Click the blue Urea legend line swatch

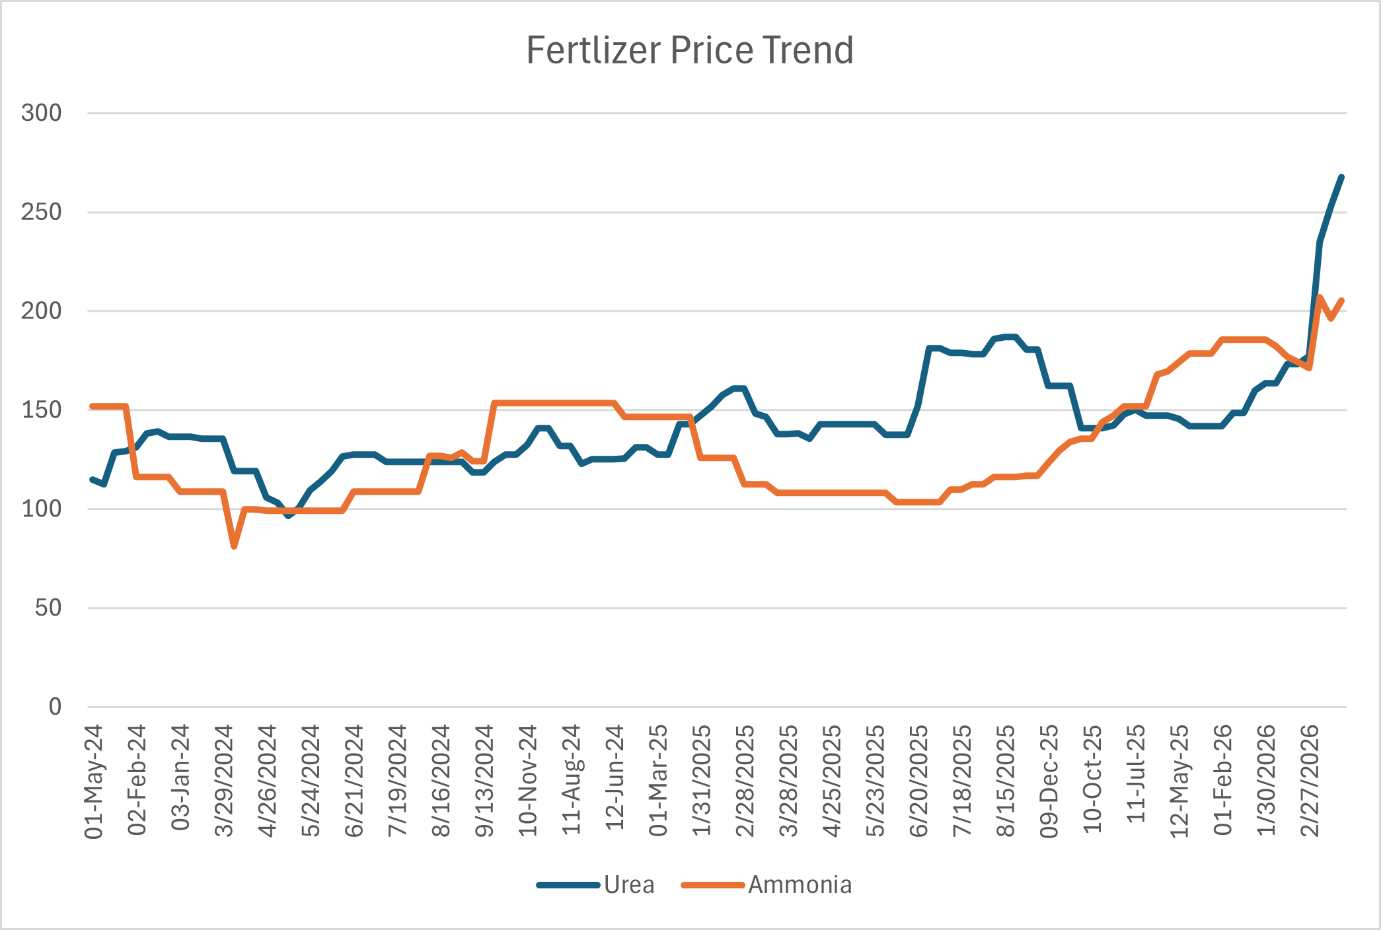pos(568,885)
